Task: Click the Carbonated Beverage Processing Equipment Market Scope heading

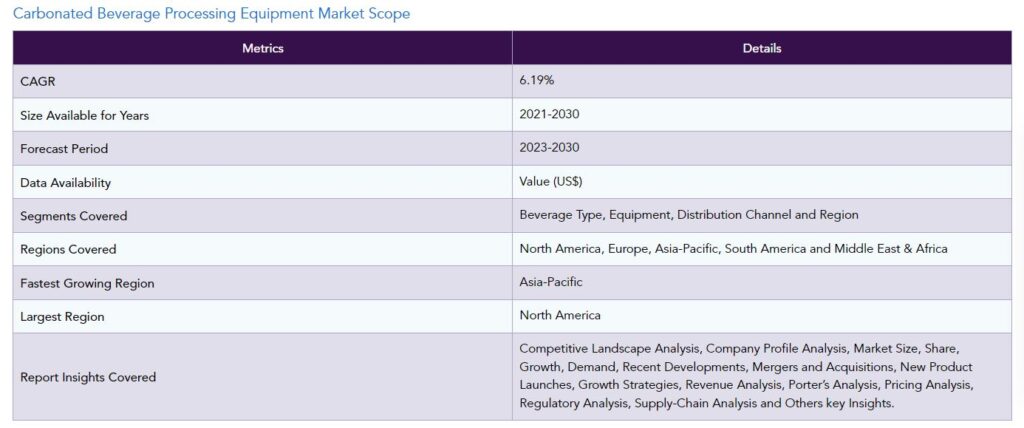Action: (212, 14)
